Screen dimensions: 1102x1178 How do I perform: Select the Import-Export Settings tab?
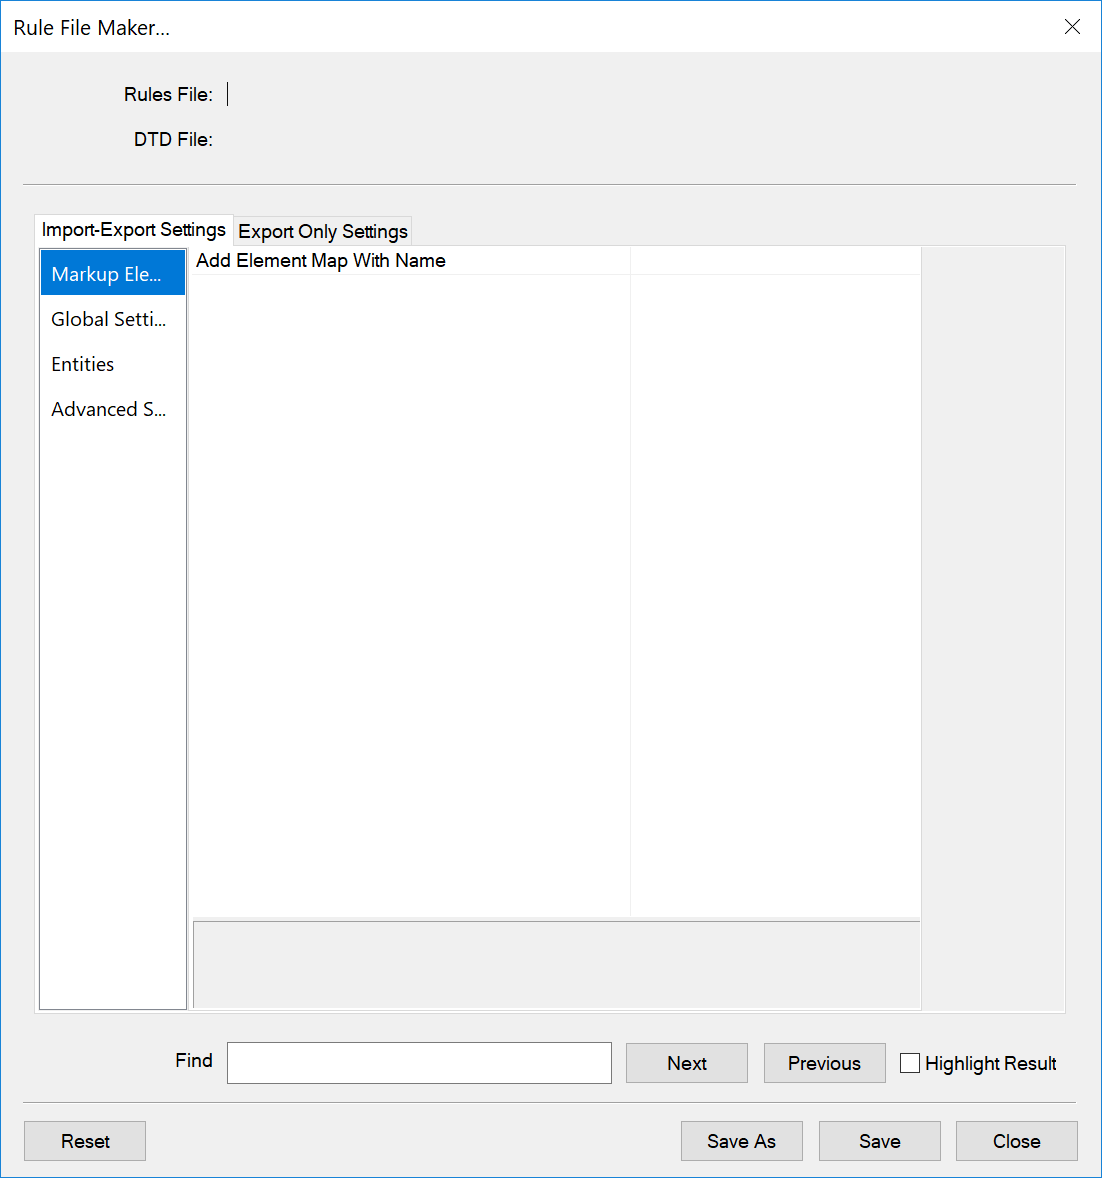(132, 229)
